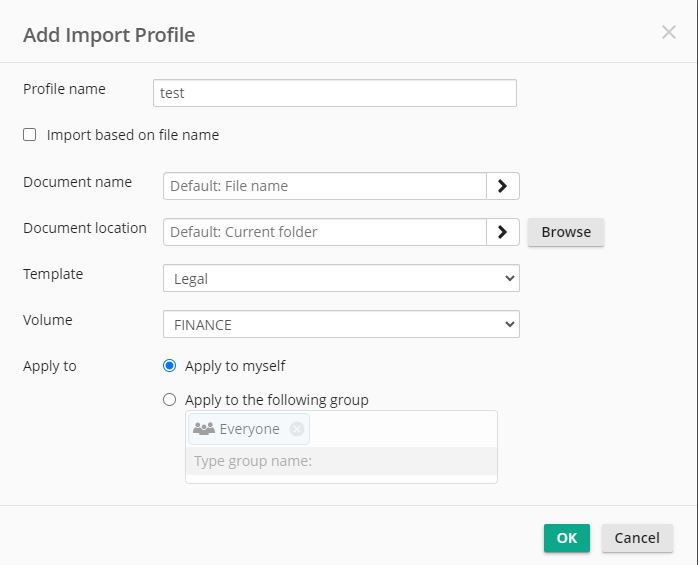Click the Browse button

point(566,232)
